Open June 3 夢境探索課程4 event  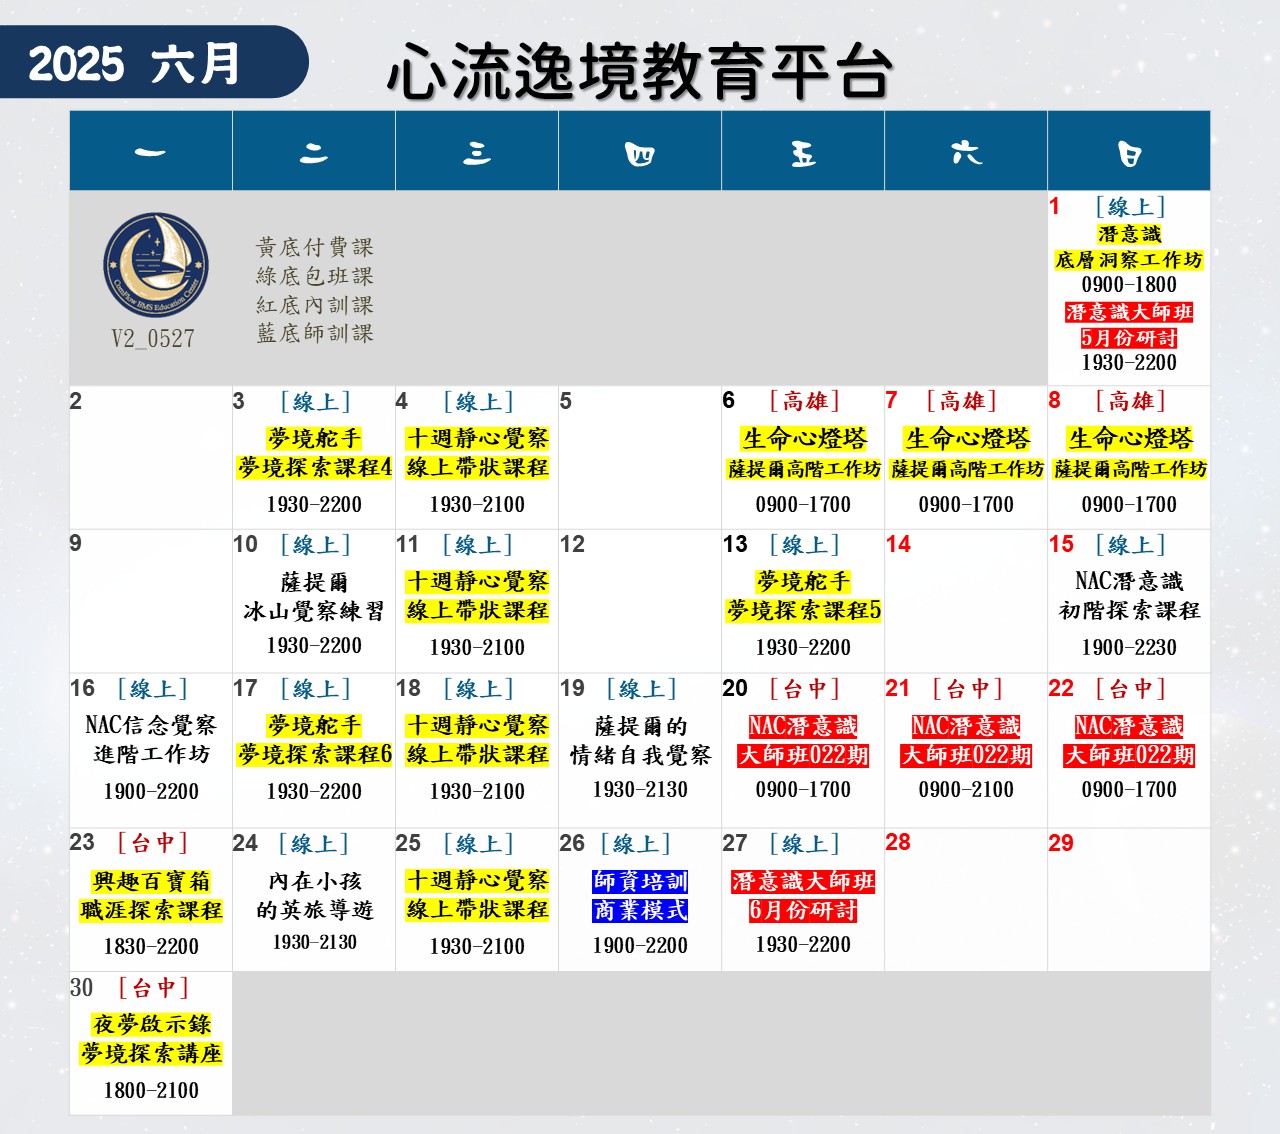point(314,454)
